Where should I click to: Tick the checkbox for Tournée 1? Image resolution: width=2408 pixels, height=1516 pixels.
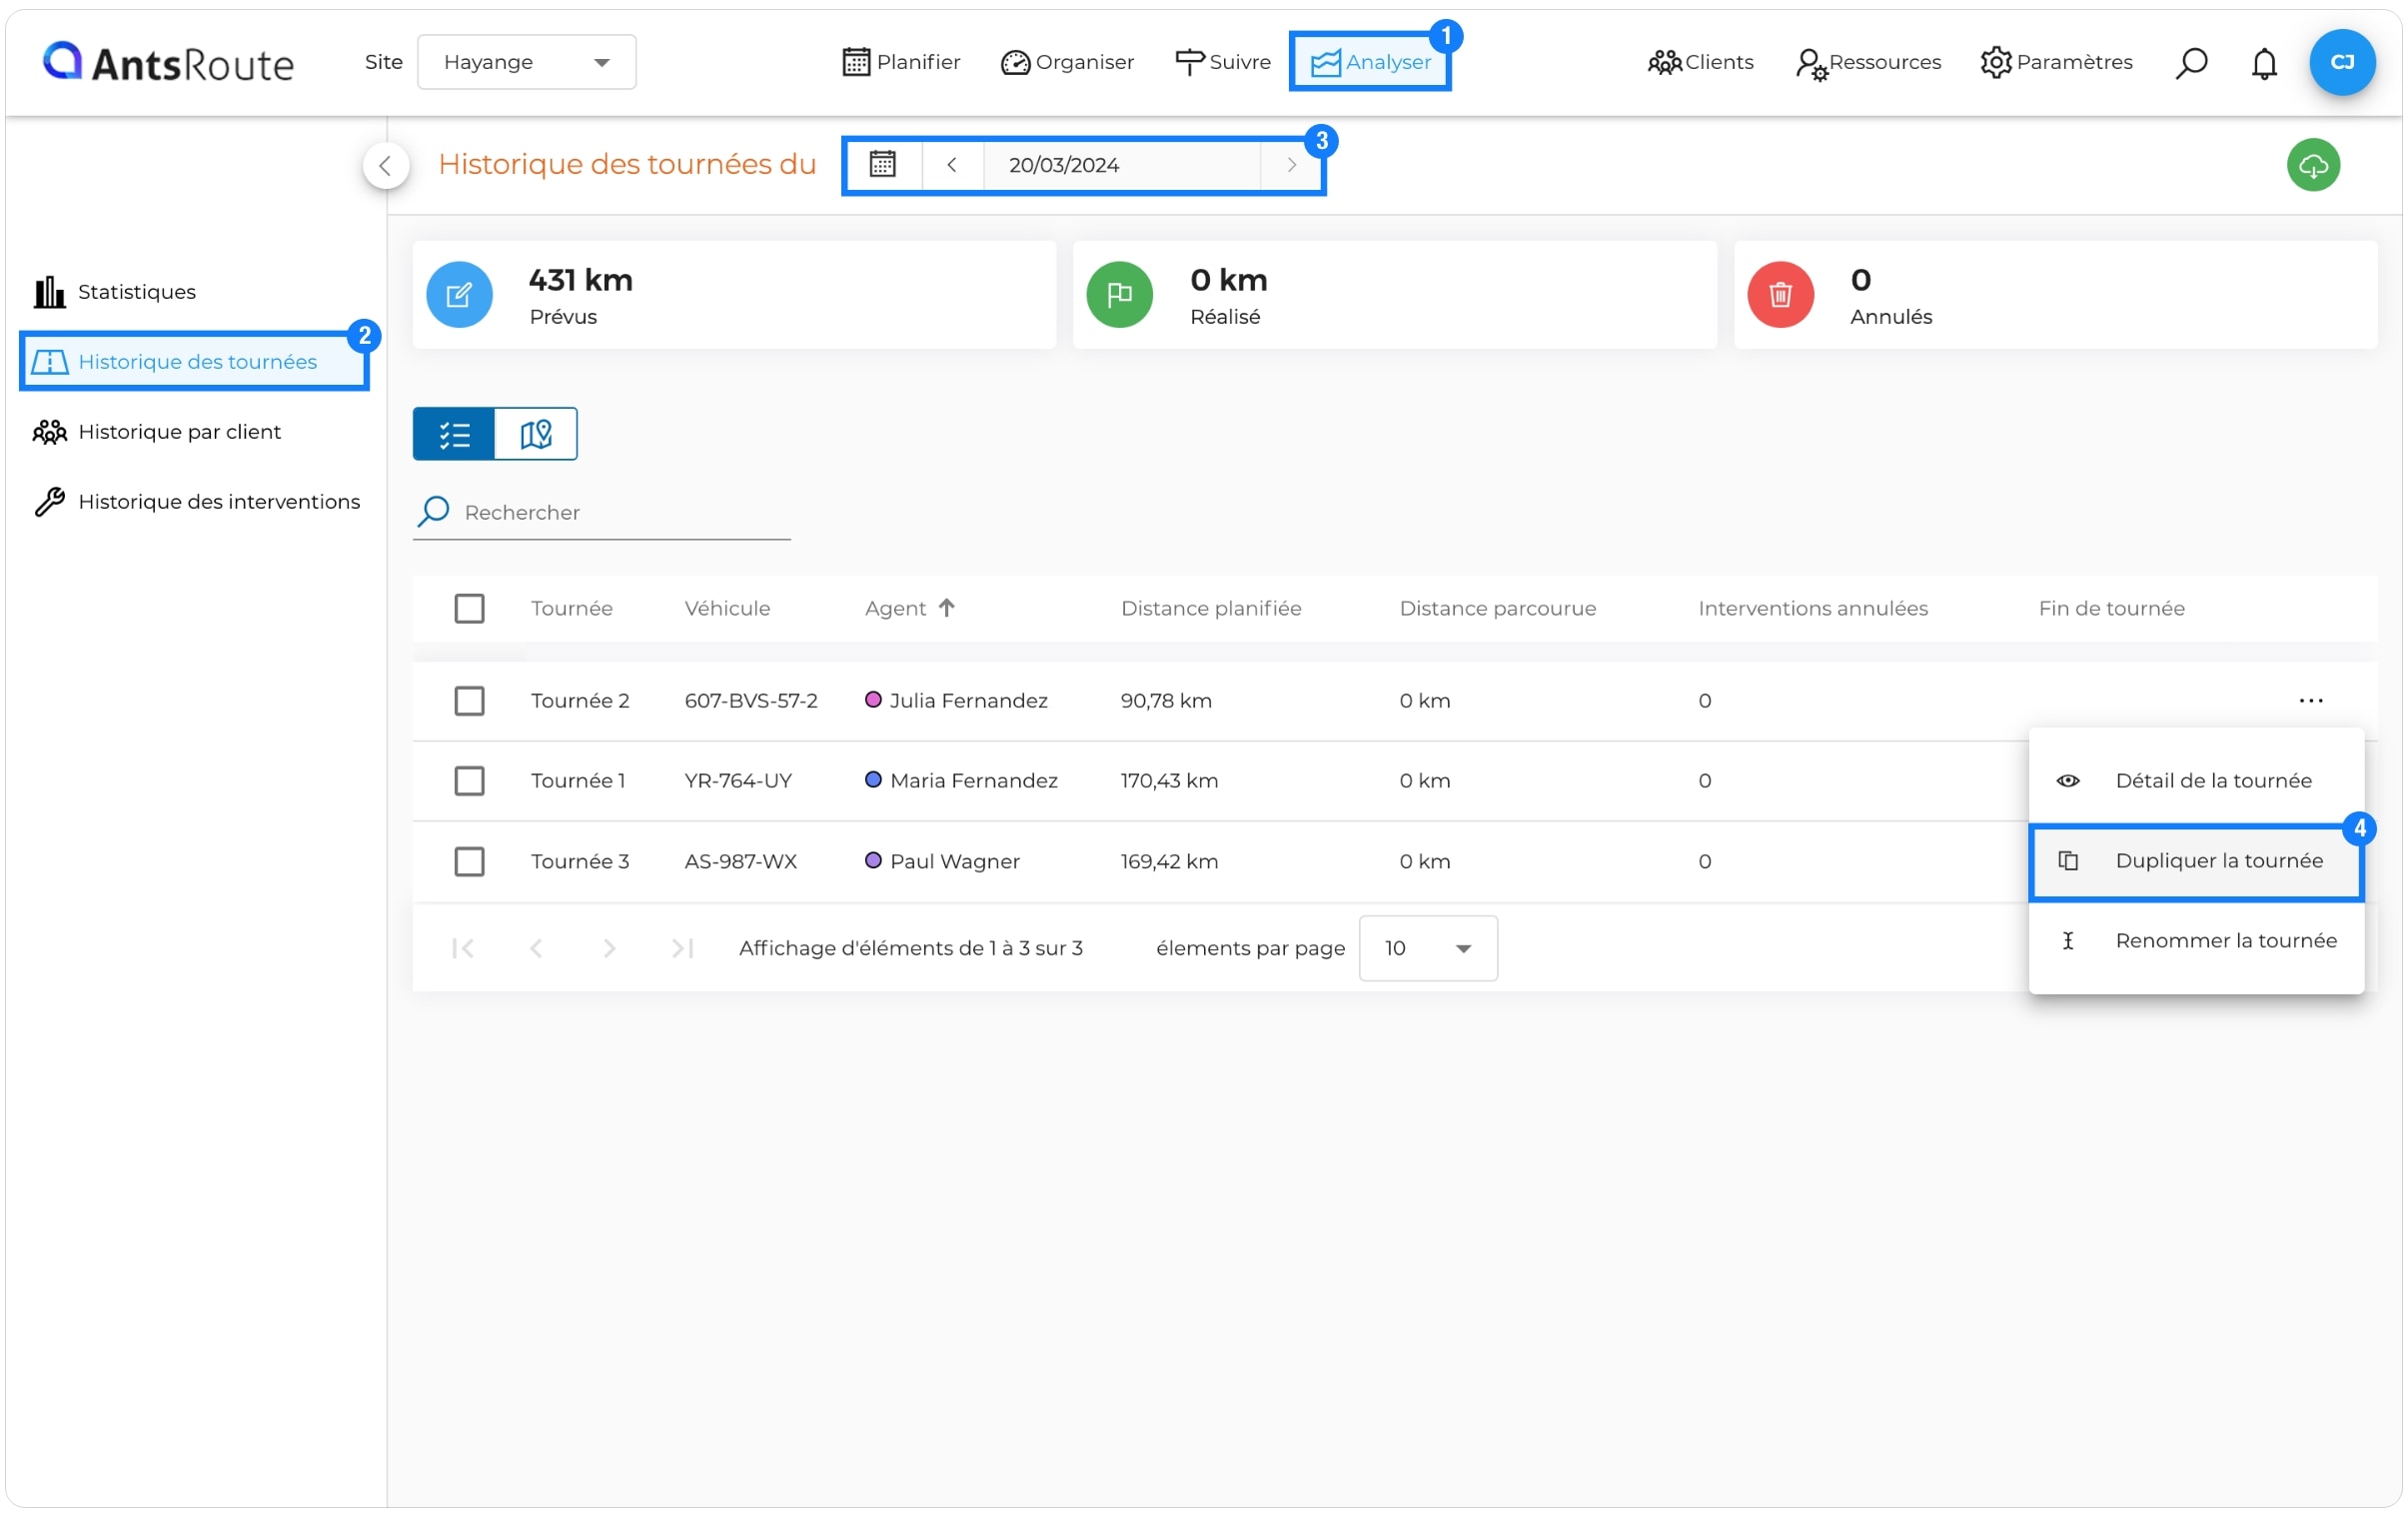[469, 780]
